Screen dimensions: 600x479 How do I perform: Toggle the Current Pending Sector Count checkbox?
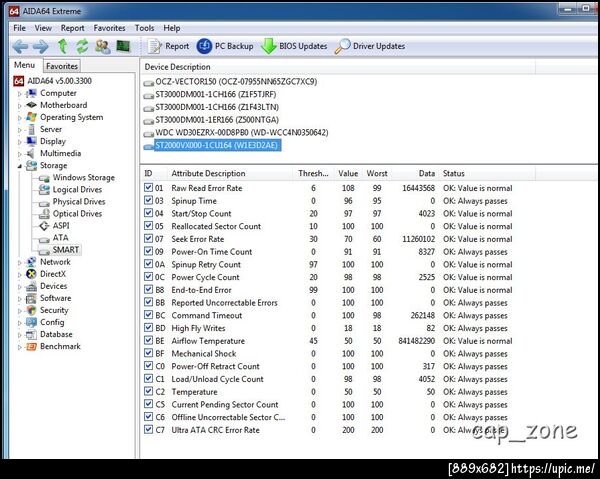pyautogui.click(x=148, y=404)
